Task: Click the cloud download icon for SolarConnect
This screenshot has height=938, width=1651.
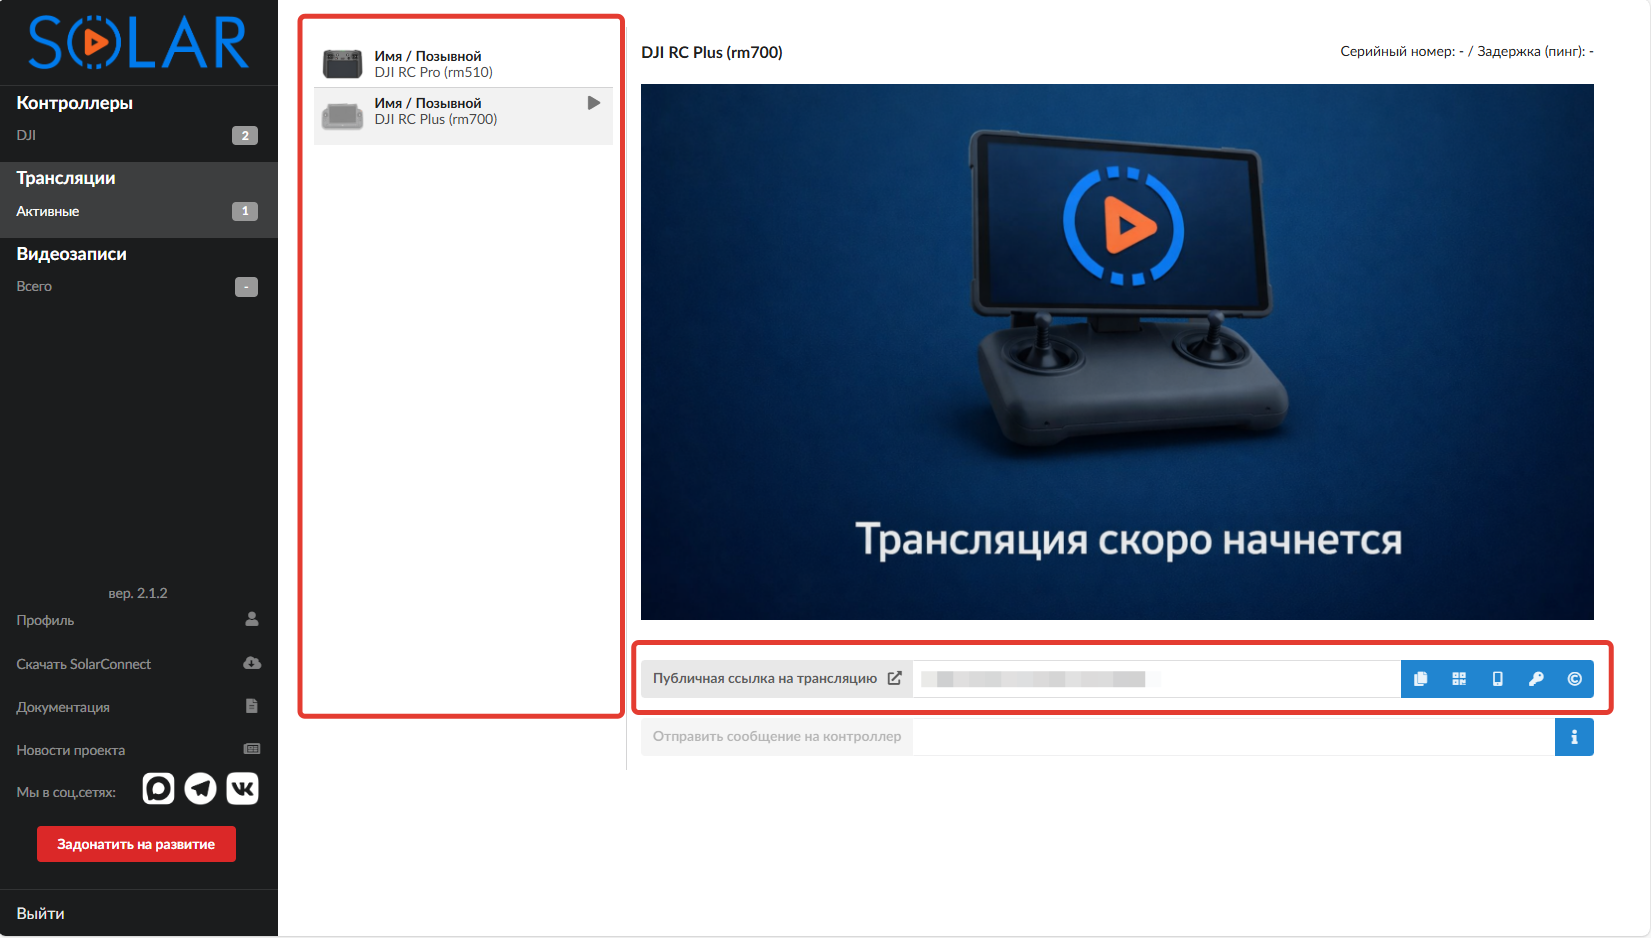Action: click(252, 663)
